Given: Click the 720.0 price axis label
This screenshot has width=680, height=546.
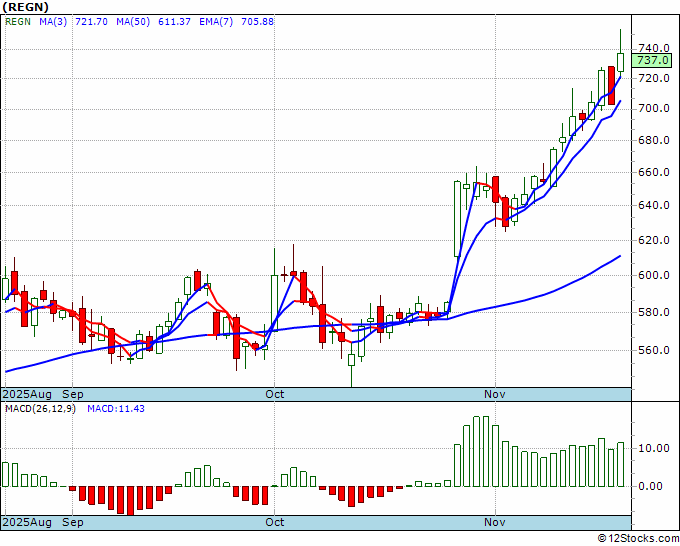Looking at the screenshot, I should pyautogui.click(x=654, y=78).
